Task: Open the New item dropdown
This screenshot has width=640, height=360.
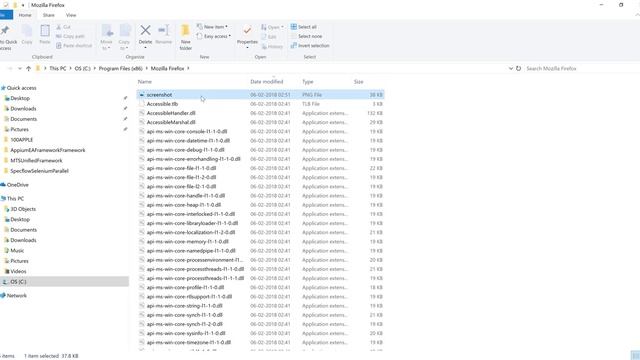Action: 212,27
